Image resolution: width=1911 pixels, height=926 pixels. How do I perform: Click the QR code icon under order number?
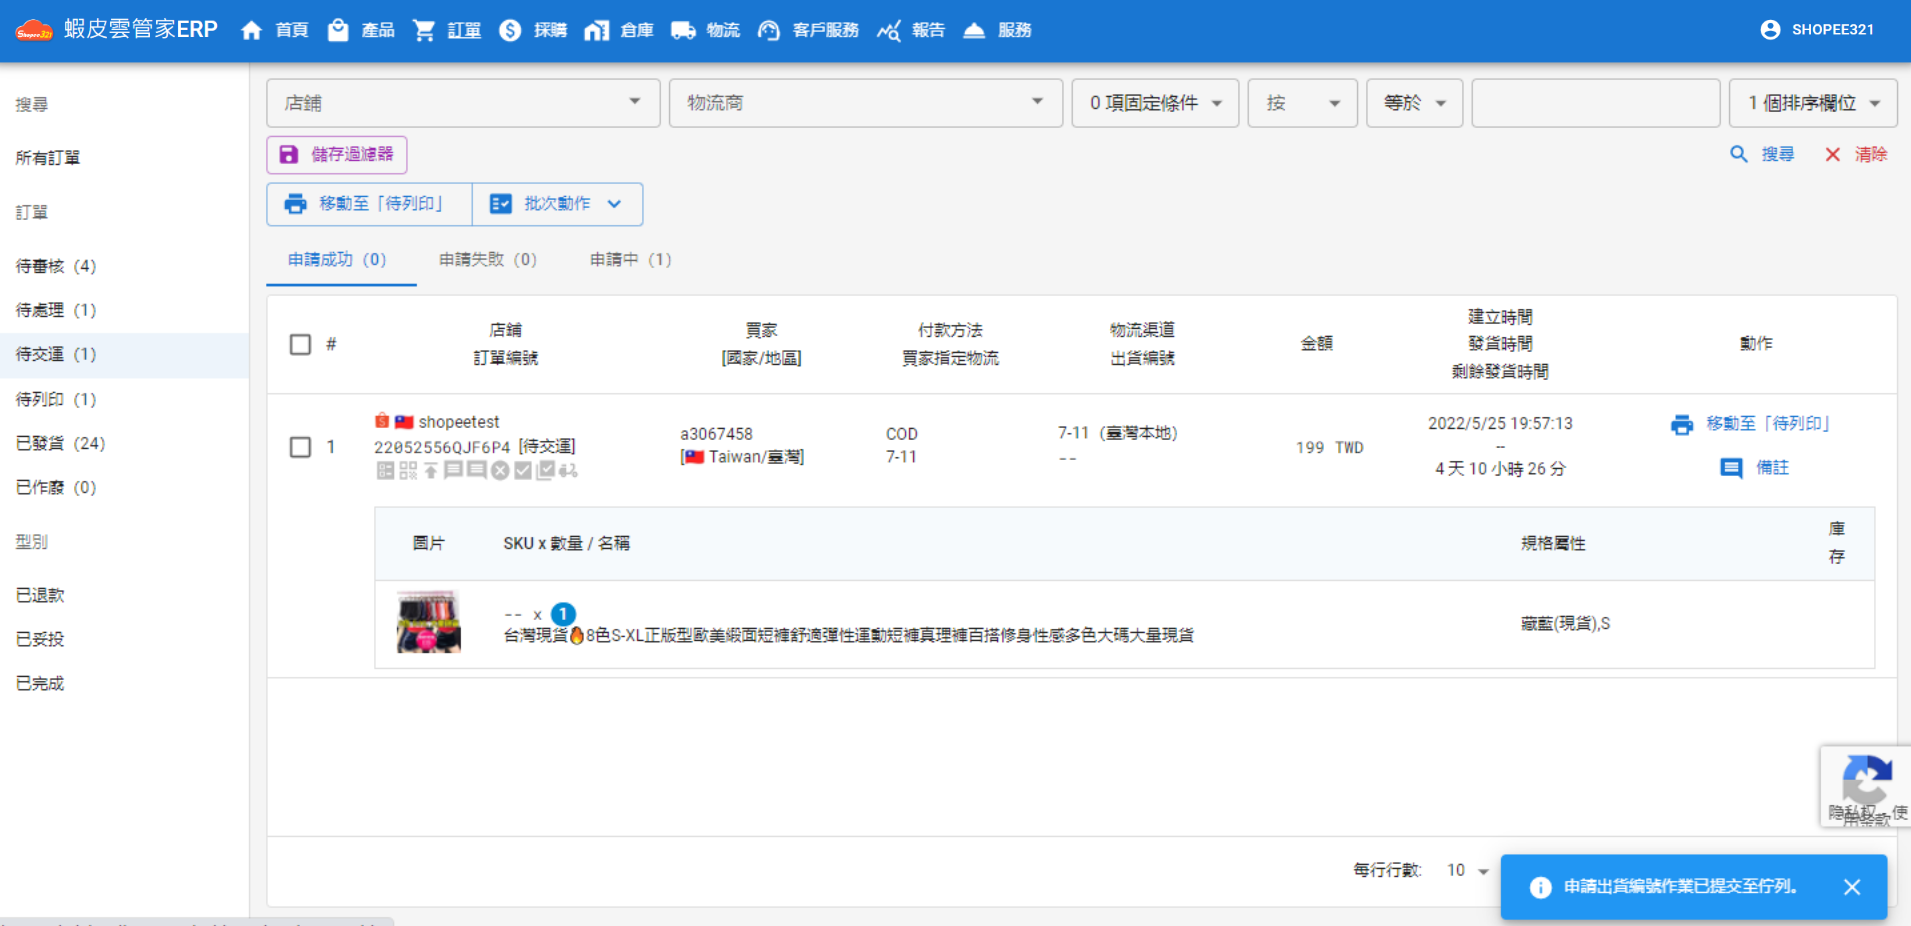(408, 471)
